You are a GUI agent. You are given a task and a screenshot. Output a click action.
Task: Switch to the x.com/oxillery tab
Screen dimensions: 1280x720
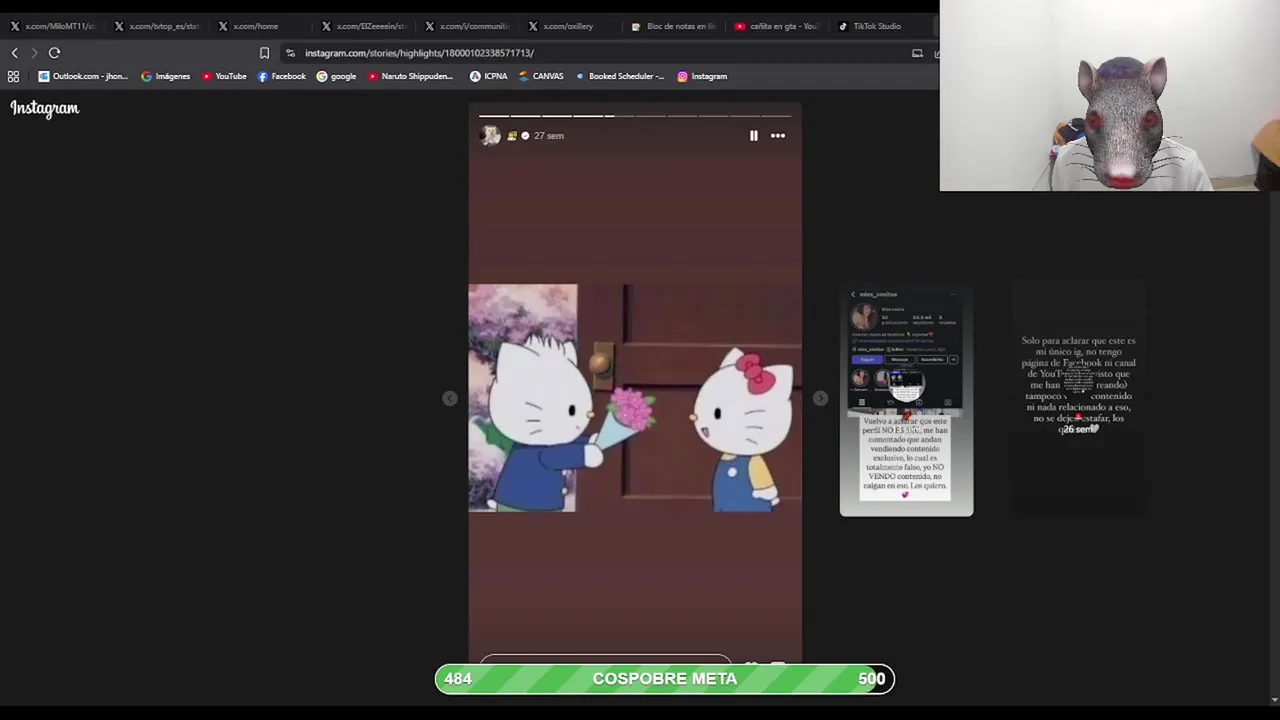[x=571, y=26]
